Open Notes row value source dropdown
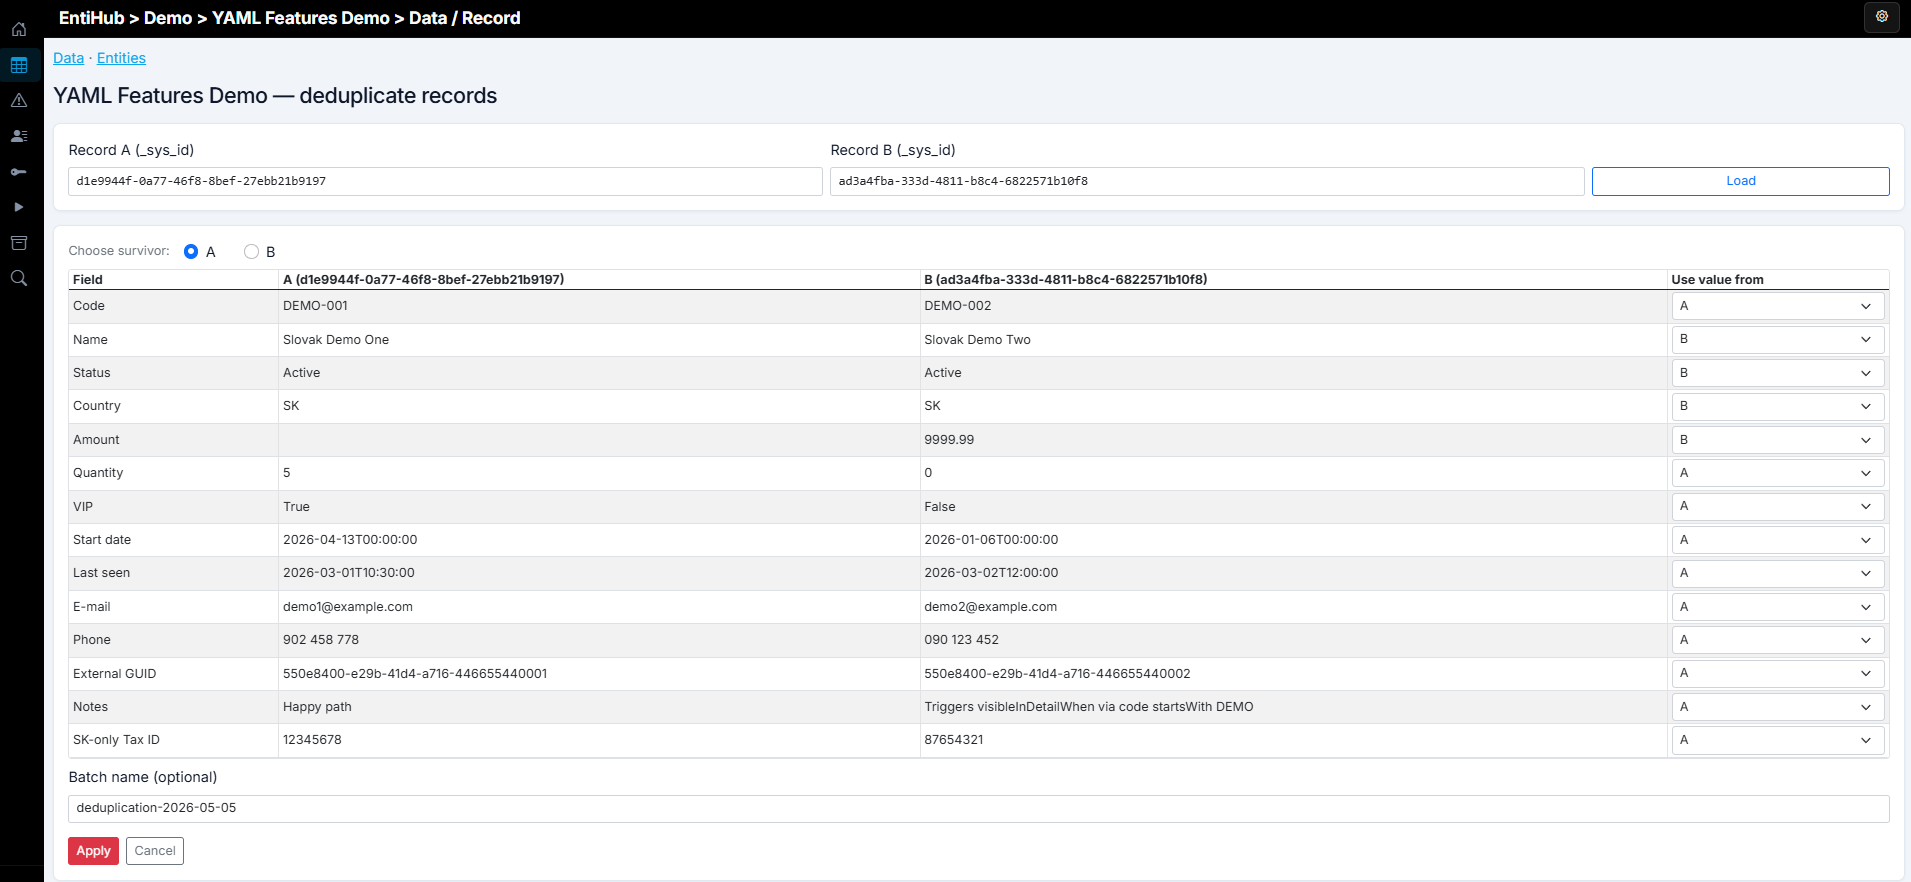The image size is (1911, 882). [1778, 707]
